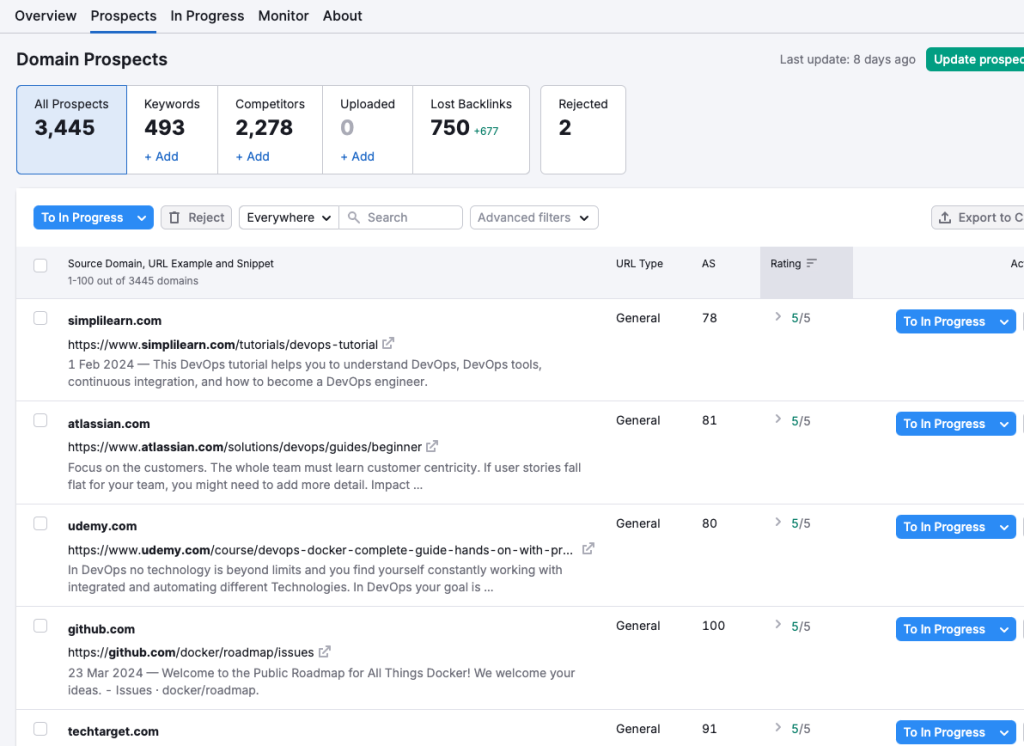Image resolution: width=1024 pixels, height=746 pixels.
Task: Open simplilearn.com tutorial via external link icon
Action: click(388, 343)
